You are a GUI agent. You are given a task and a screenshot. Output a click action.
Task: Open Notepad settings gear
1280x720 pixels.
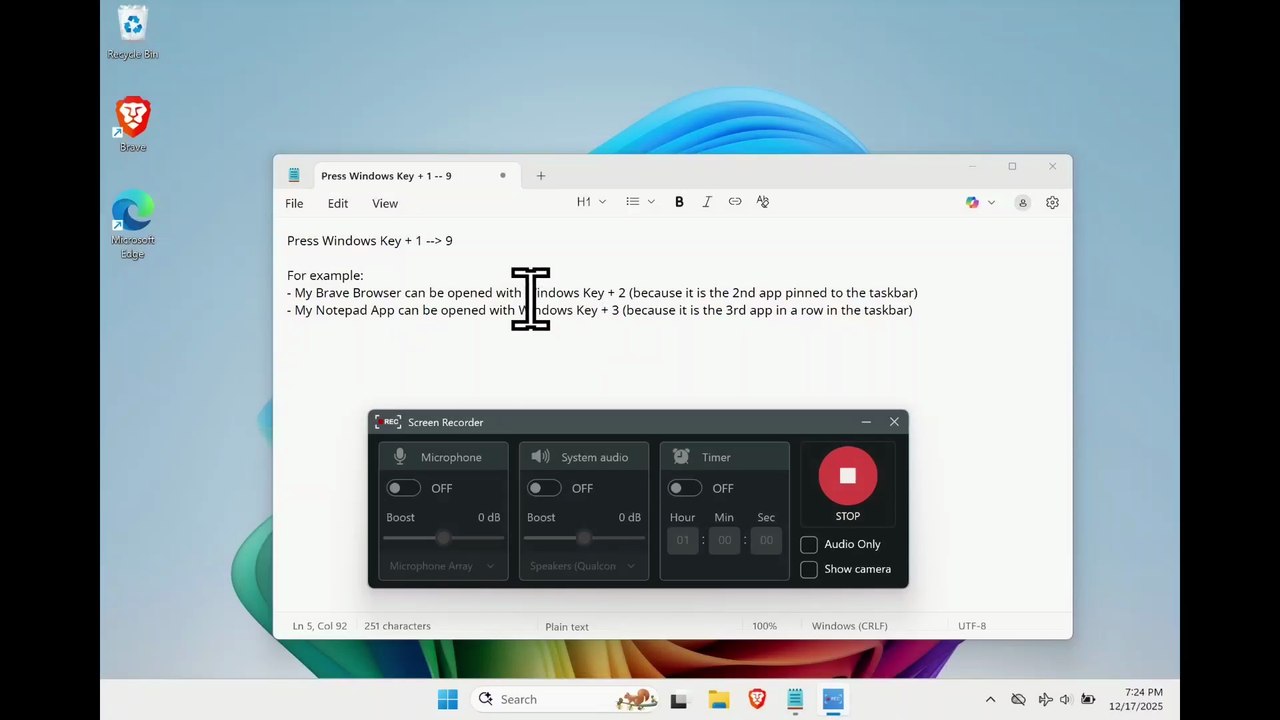(x=1052, y=202)
